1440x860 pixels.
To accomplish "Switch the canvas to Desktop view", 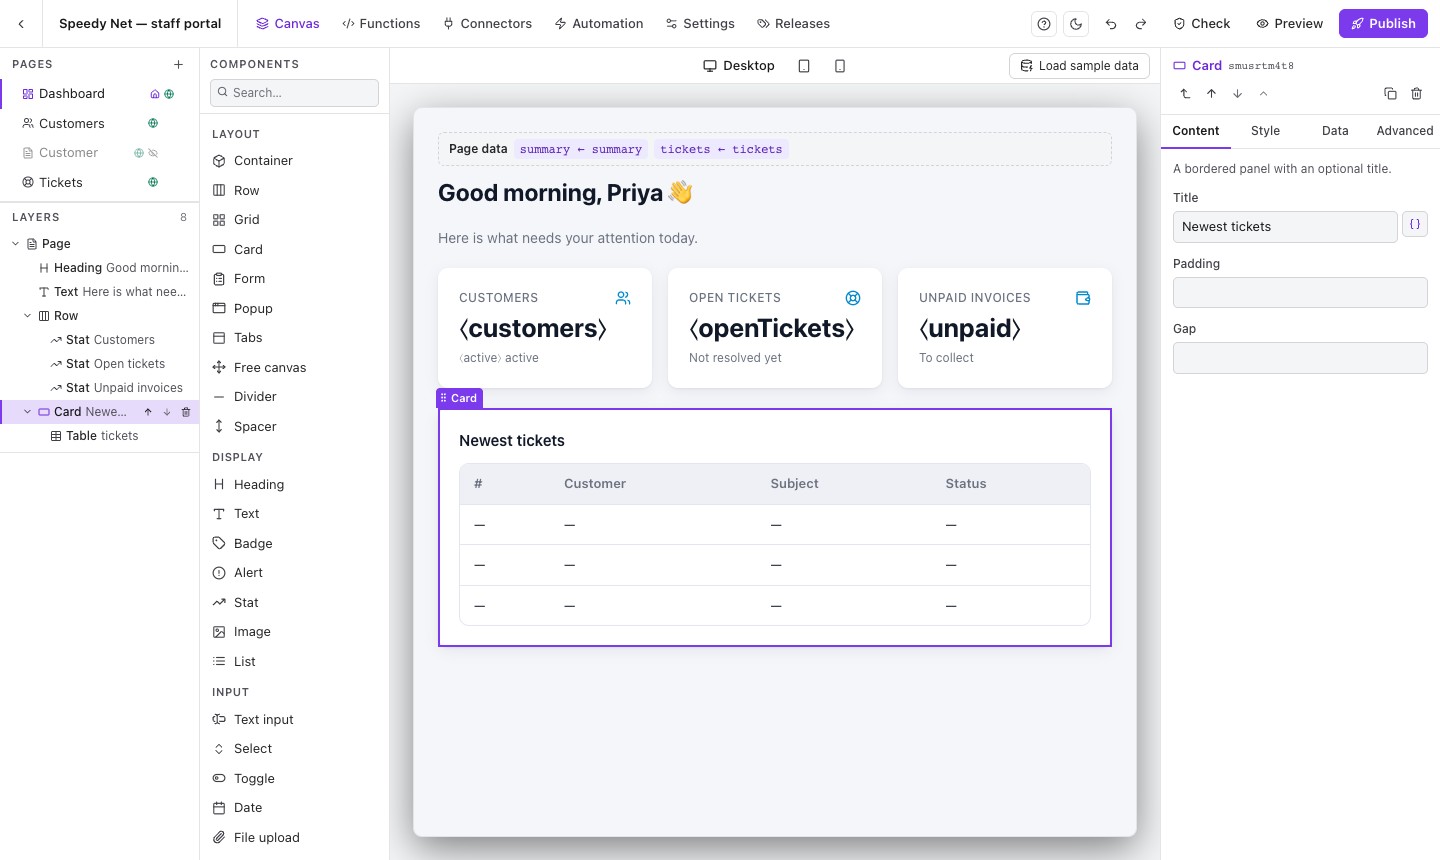I will [x=739, y=66].
